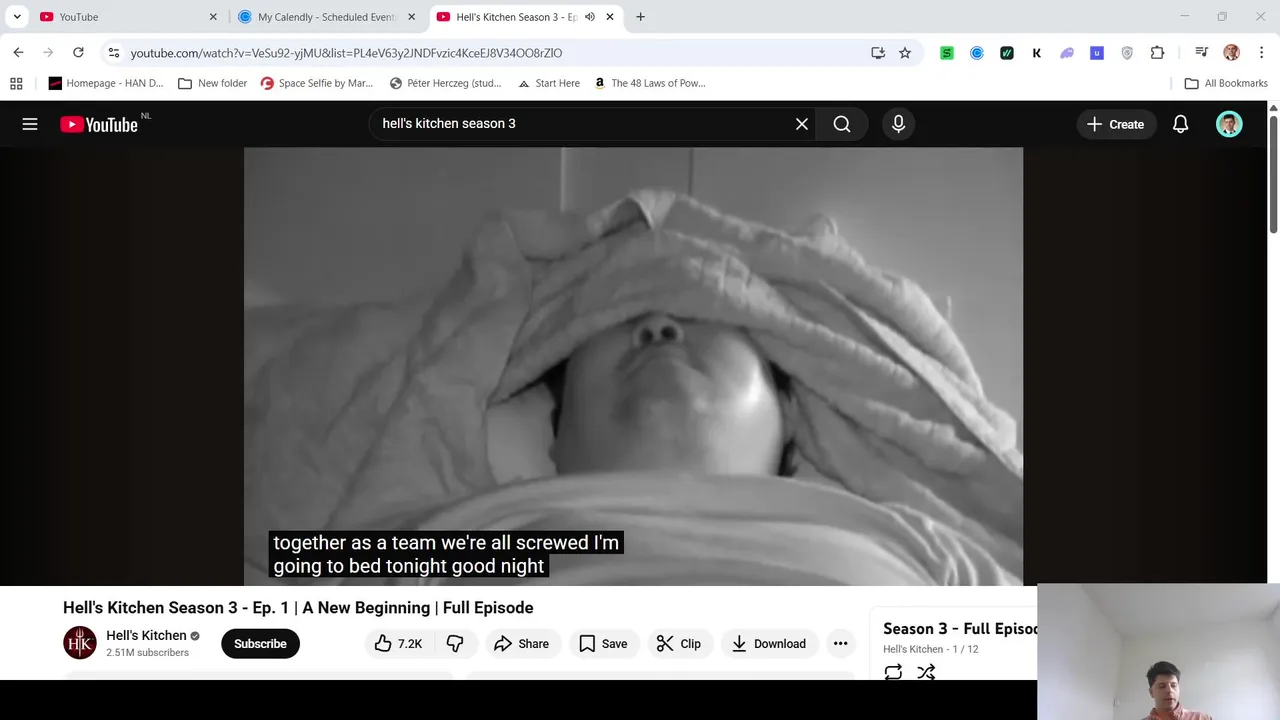
Task: Open Start Here bookmark
Action: (x=549, y=83)
